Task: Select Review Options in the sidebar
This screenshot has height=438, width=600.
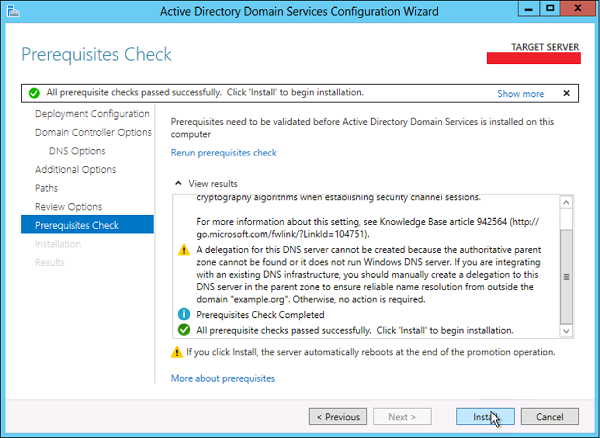Action: [x=68, y=207]
